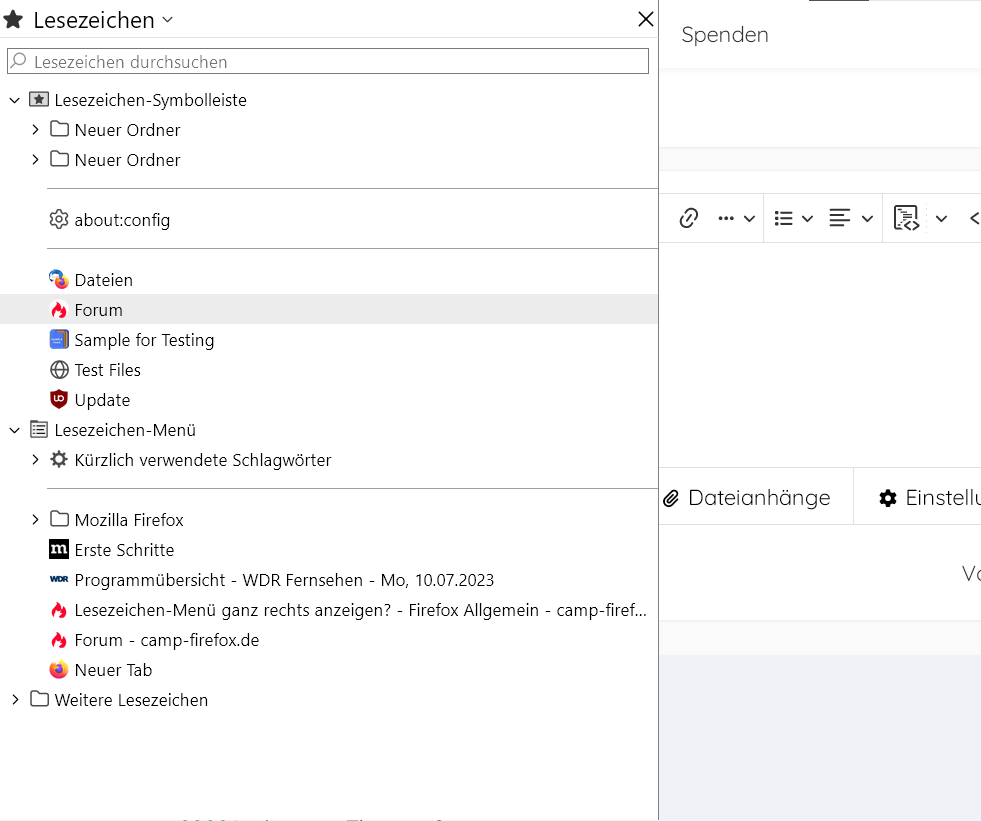Expand the Mozilla Firefox folder
The image size is (981, 821).
pyautogui.click(x=35, y=519)
